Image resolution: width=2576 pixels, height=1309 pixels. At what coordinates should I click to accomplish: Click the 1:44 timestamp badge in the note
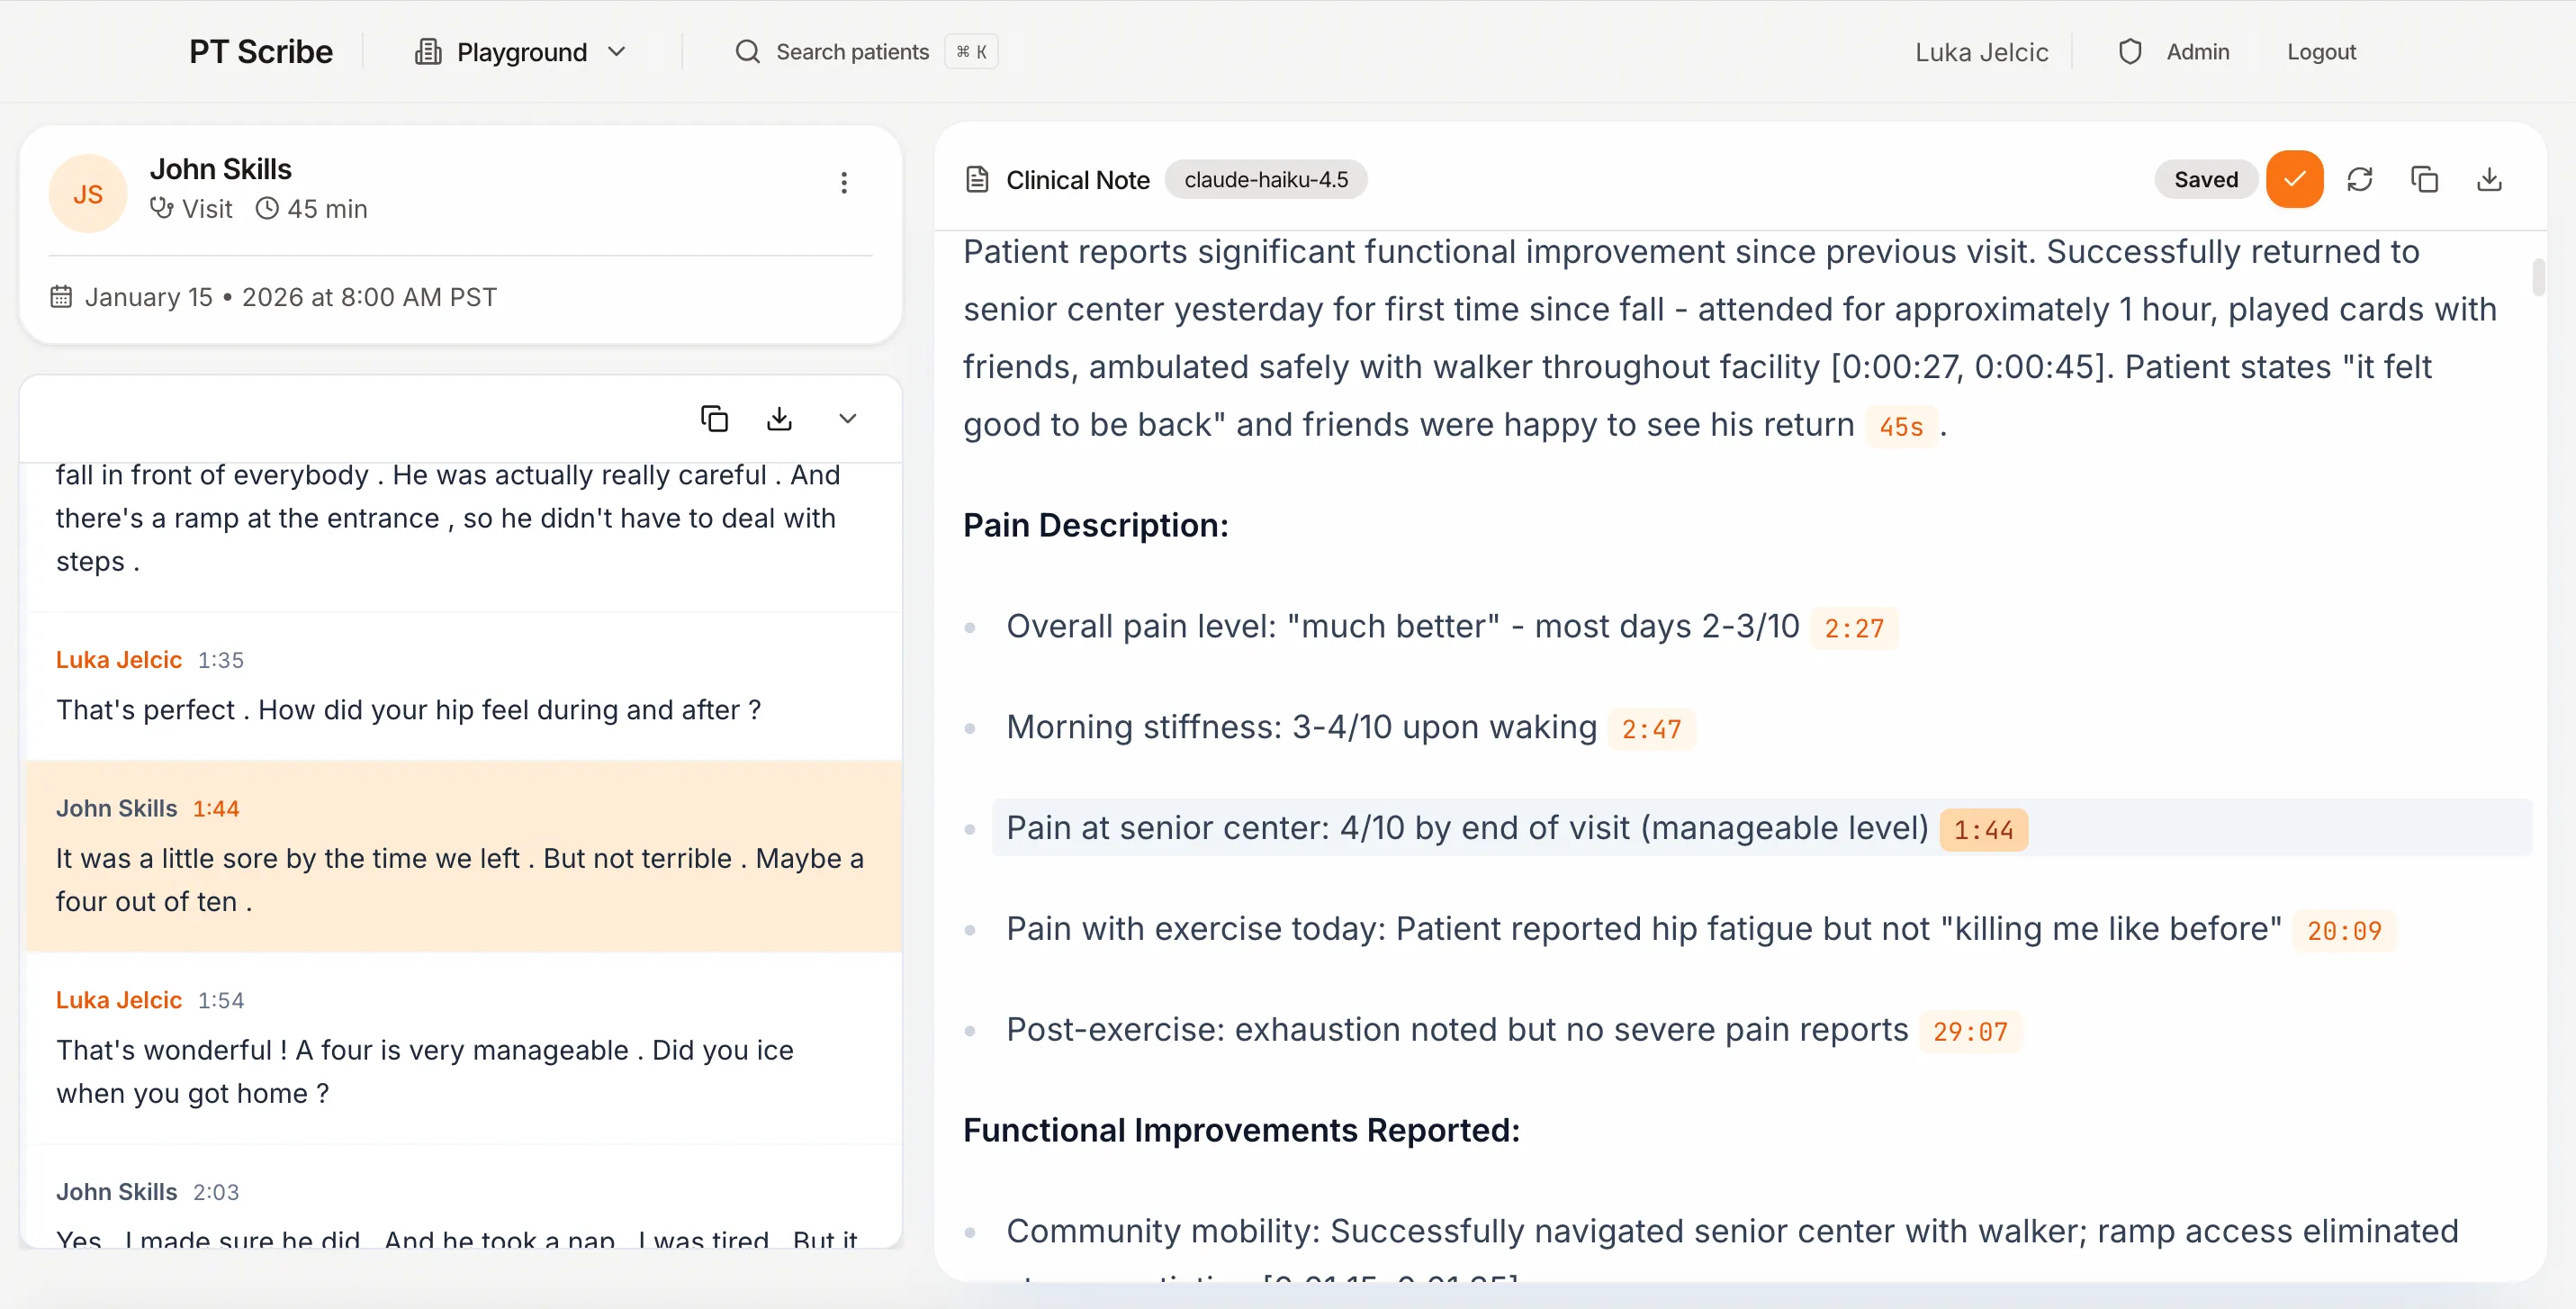1983,830
